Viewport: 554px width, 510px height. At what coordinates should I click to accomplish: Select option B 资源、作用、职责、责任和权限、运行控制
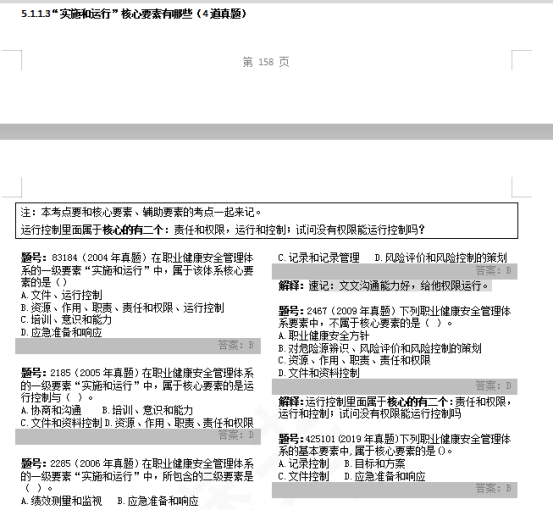pos(122,307)
